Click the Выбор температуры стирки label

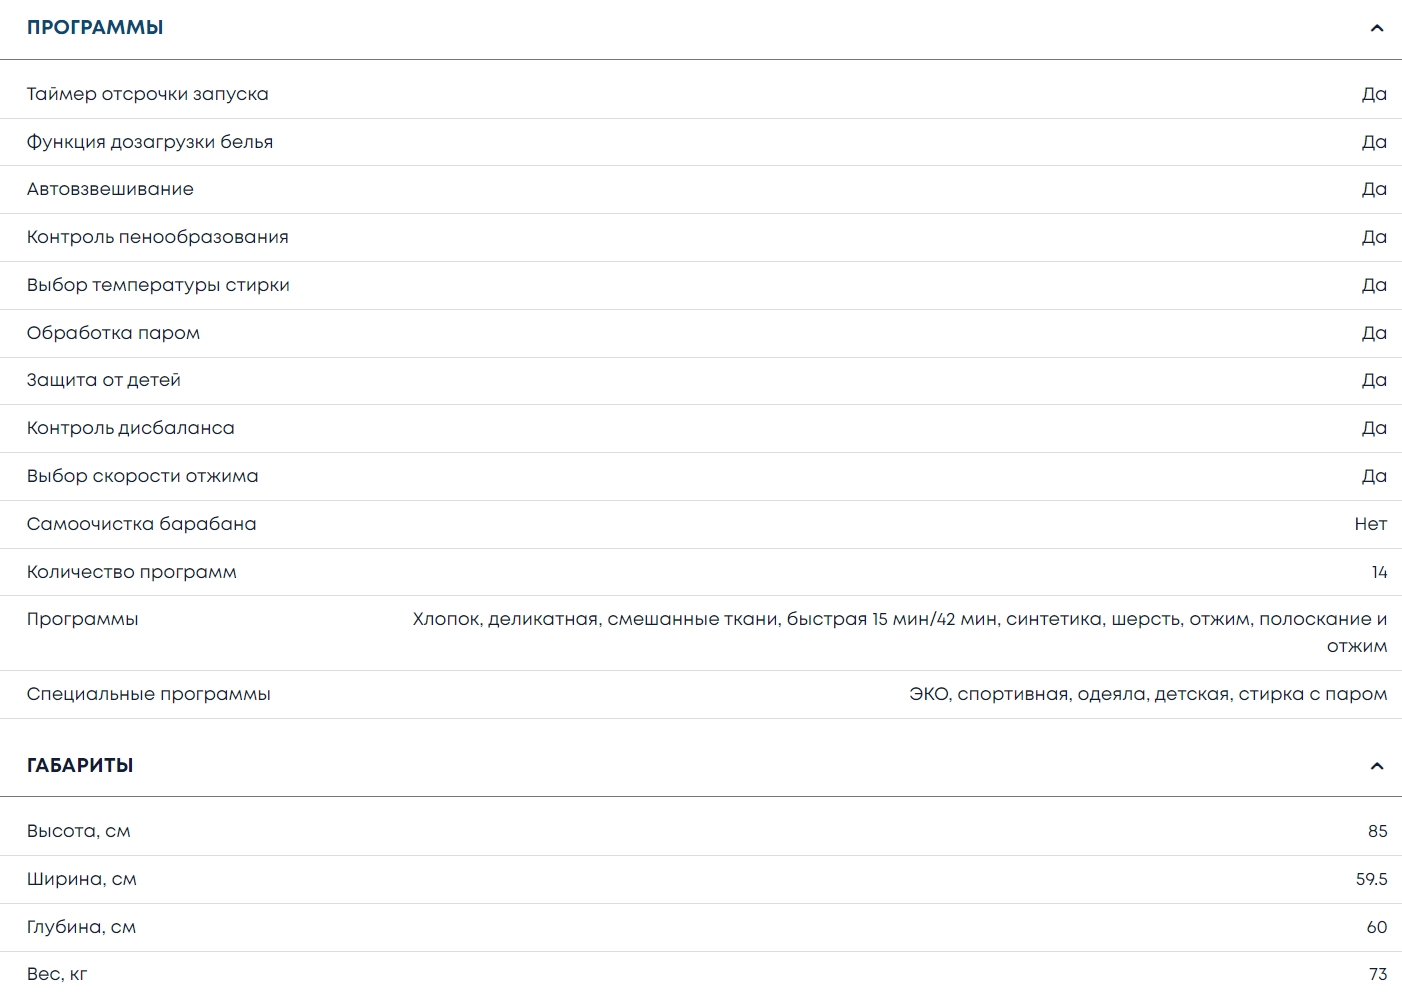[x=158, y=285]
